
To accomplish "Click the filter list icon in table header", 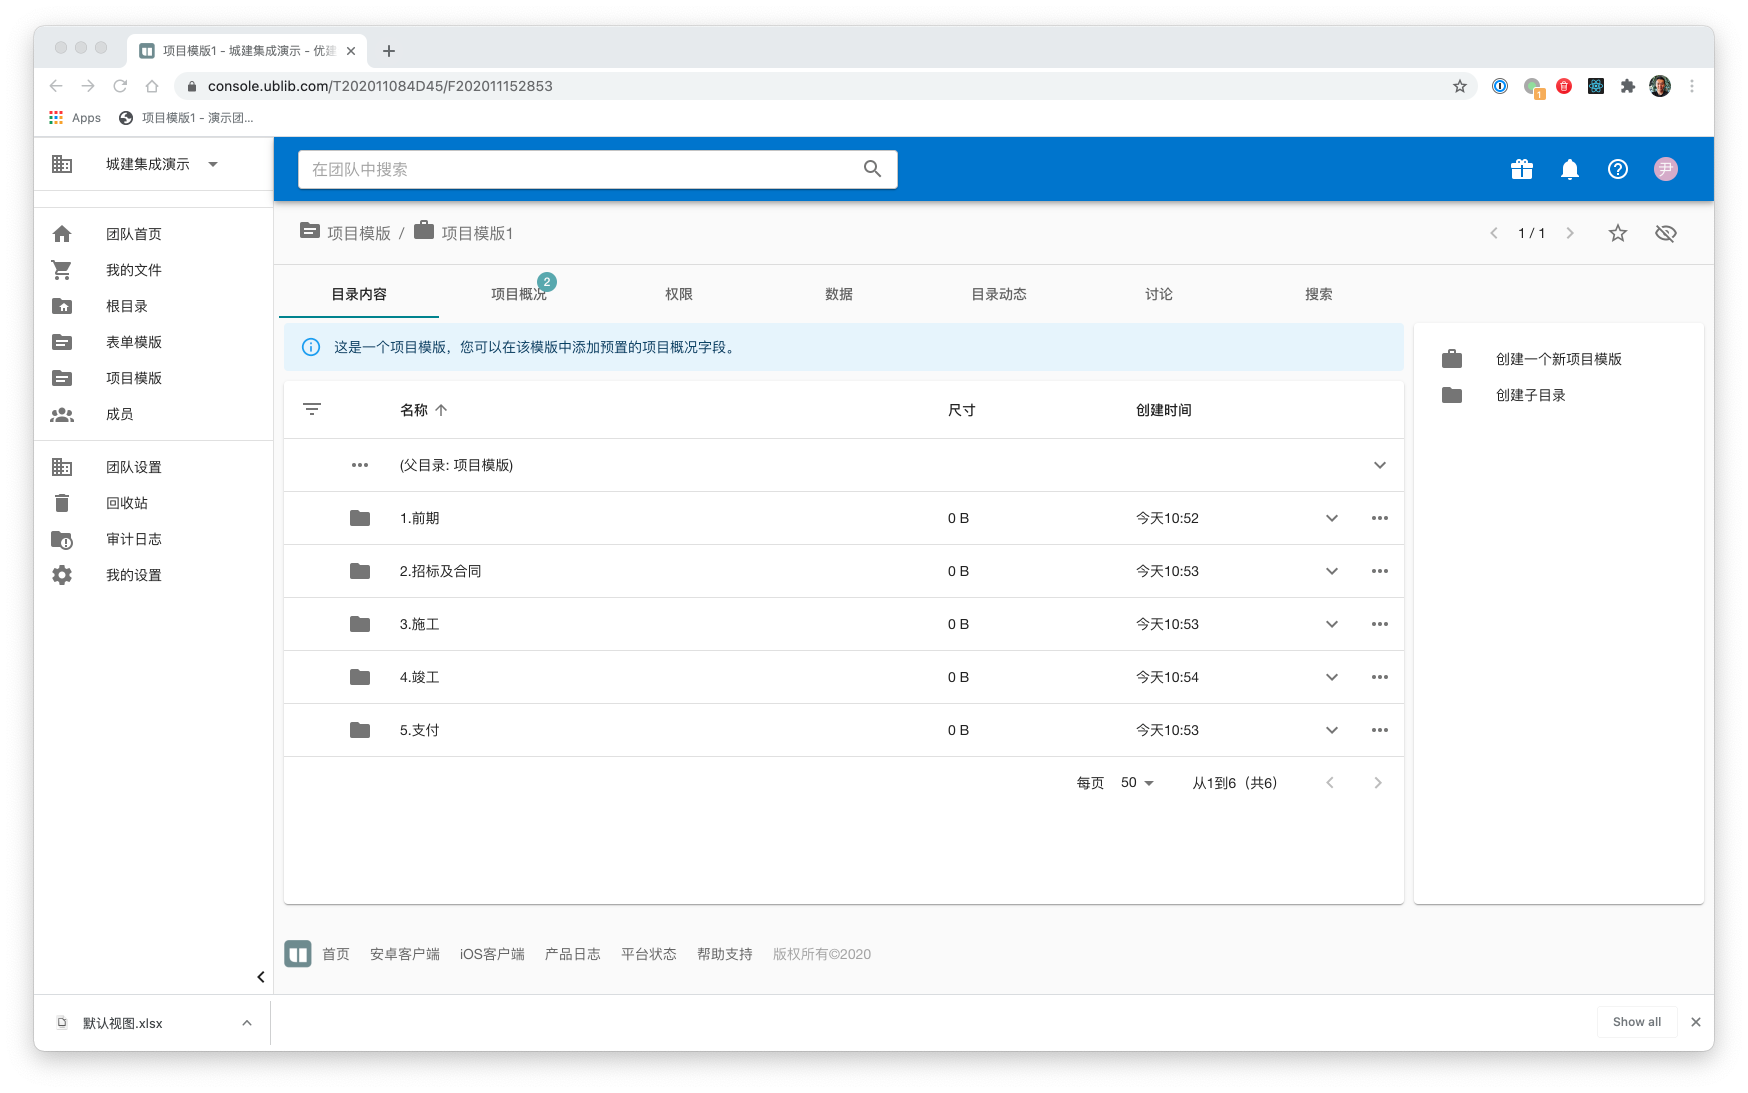I will pos(312,409).
